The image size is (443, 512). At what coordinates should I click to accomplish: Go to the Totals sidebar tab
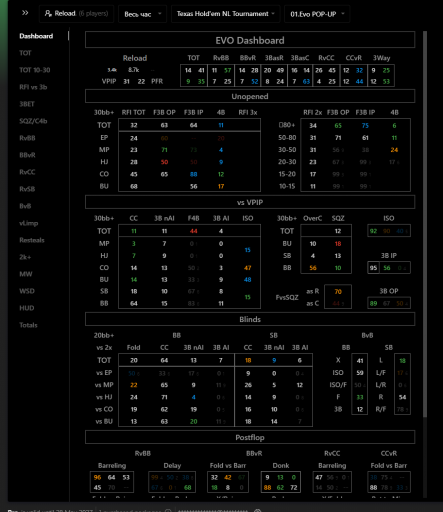point(28,325)
